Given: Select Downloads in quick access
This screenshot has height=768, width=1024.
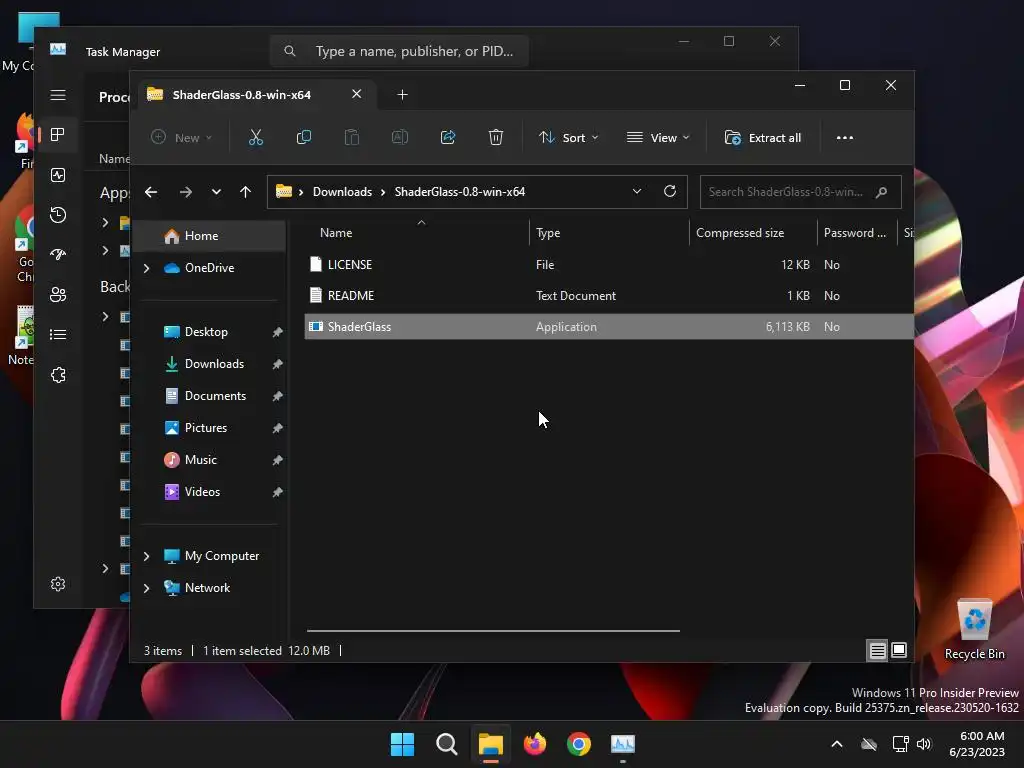Looking at the screenshot, I should click(212, 364).
